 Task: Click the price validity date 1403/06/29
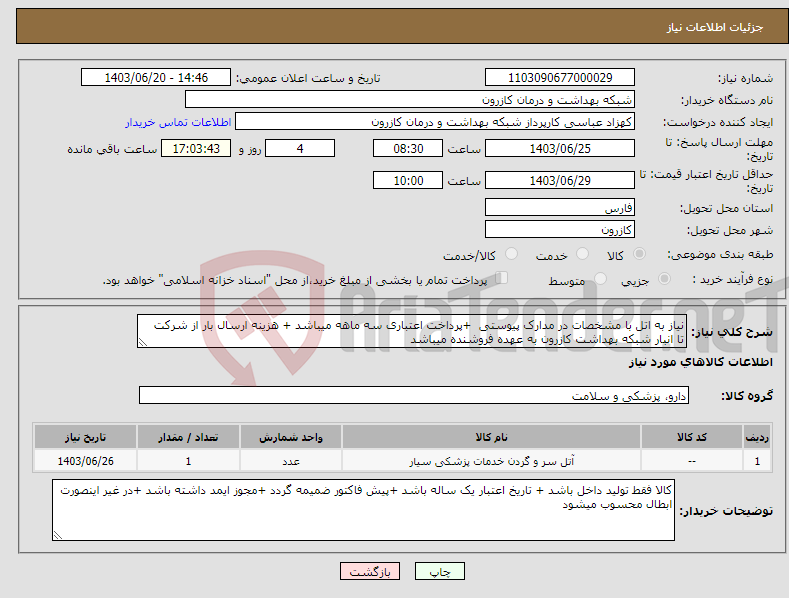tap(560, 180)
